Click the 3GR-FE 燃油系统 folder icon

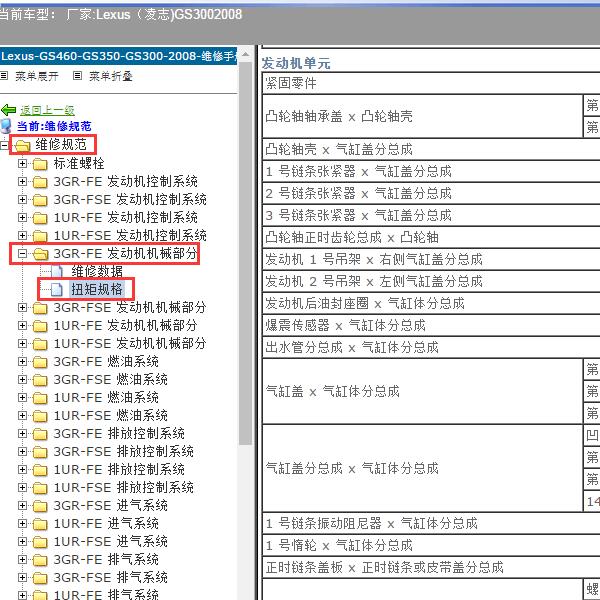(40, 362)
